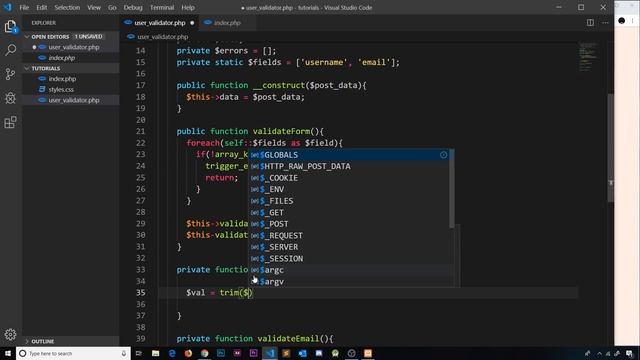The height and width of the screenshot is (360, 640).
Task: Open File Explorer from taskbar
Action: coord(156,353)
